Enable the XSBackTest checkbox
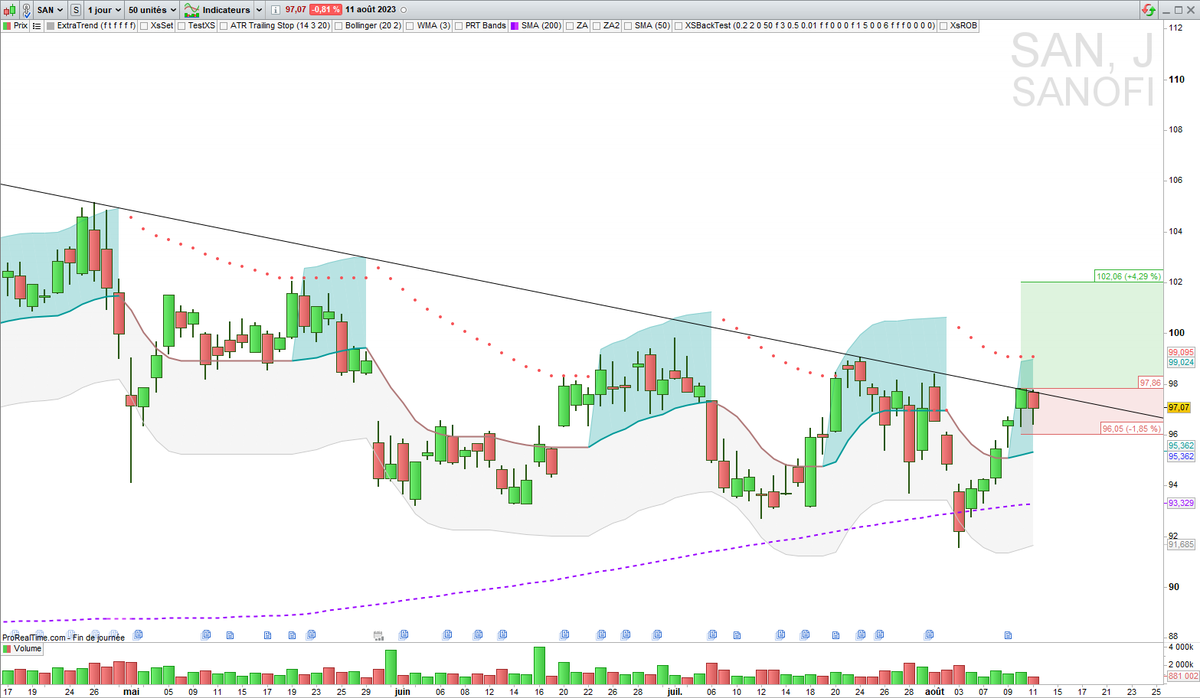The height and width of the screenshot is (698, 1200). coord(678,25)
